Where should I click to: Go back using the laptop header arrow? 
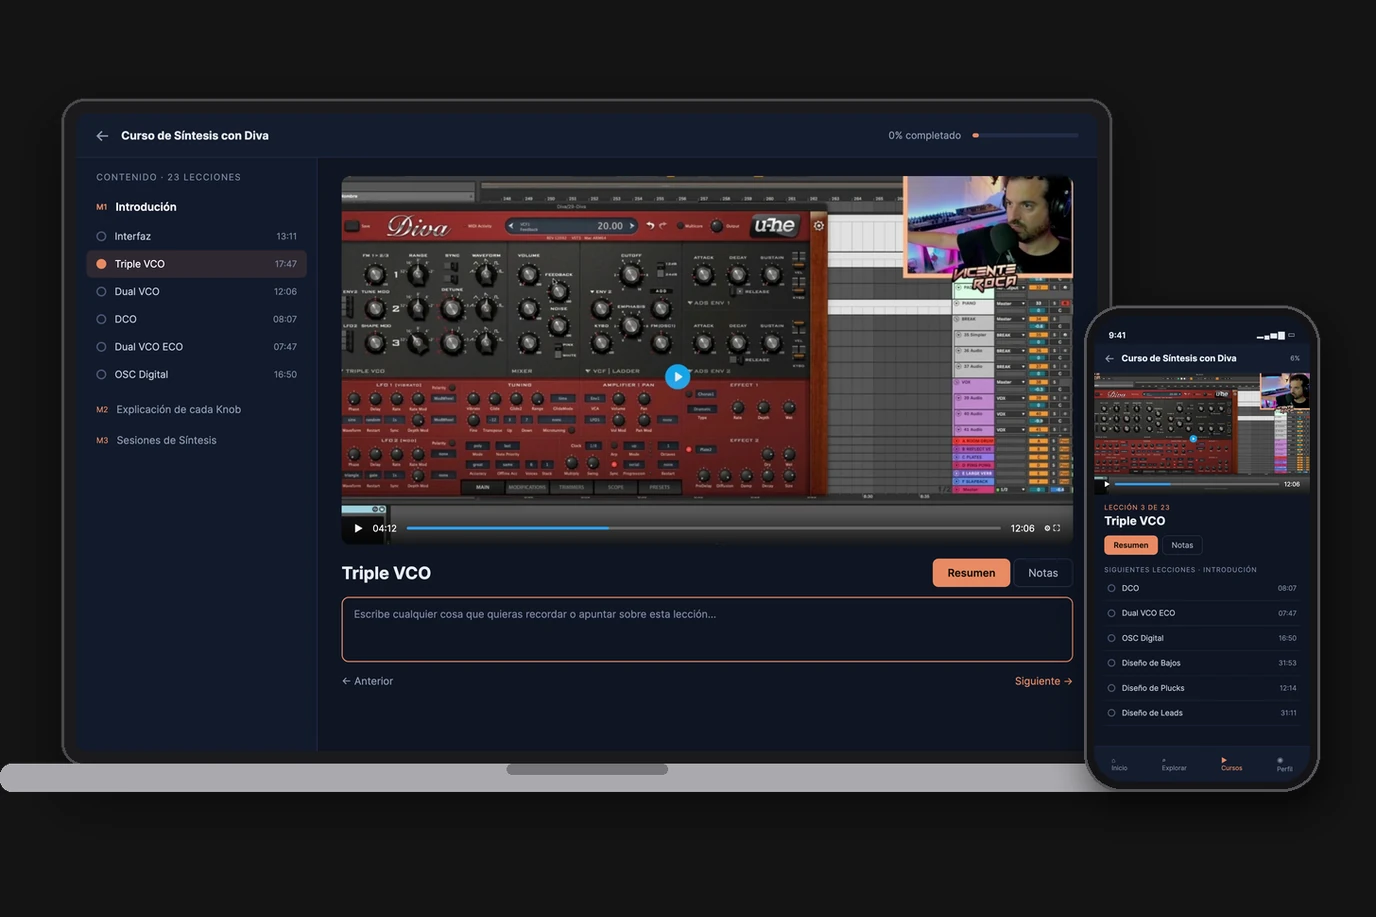pyautogui.click(x=102, y=136)
